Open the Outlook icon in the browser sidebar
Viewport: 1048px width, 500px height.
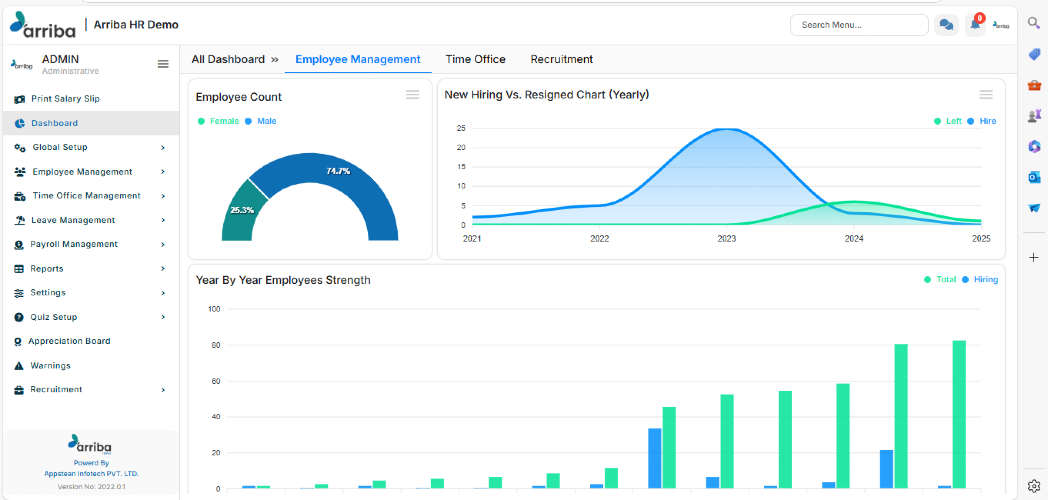coord(1034,177)
